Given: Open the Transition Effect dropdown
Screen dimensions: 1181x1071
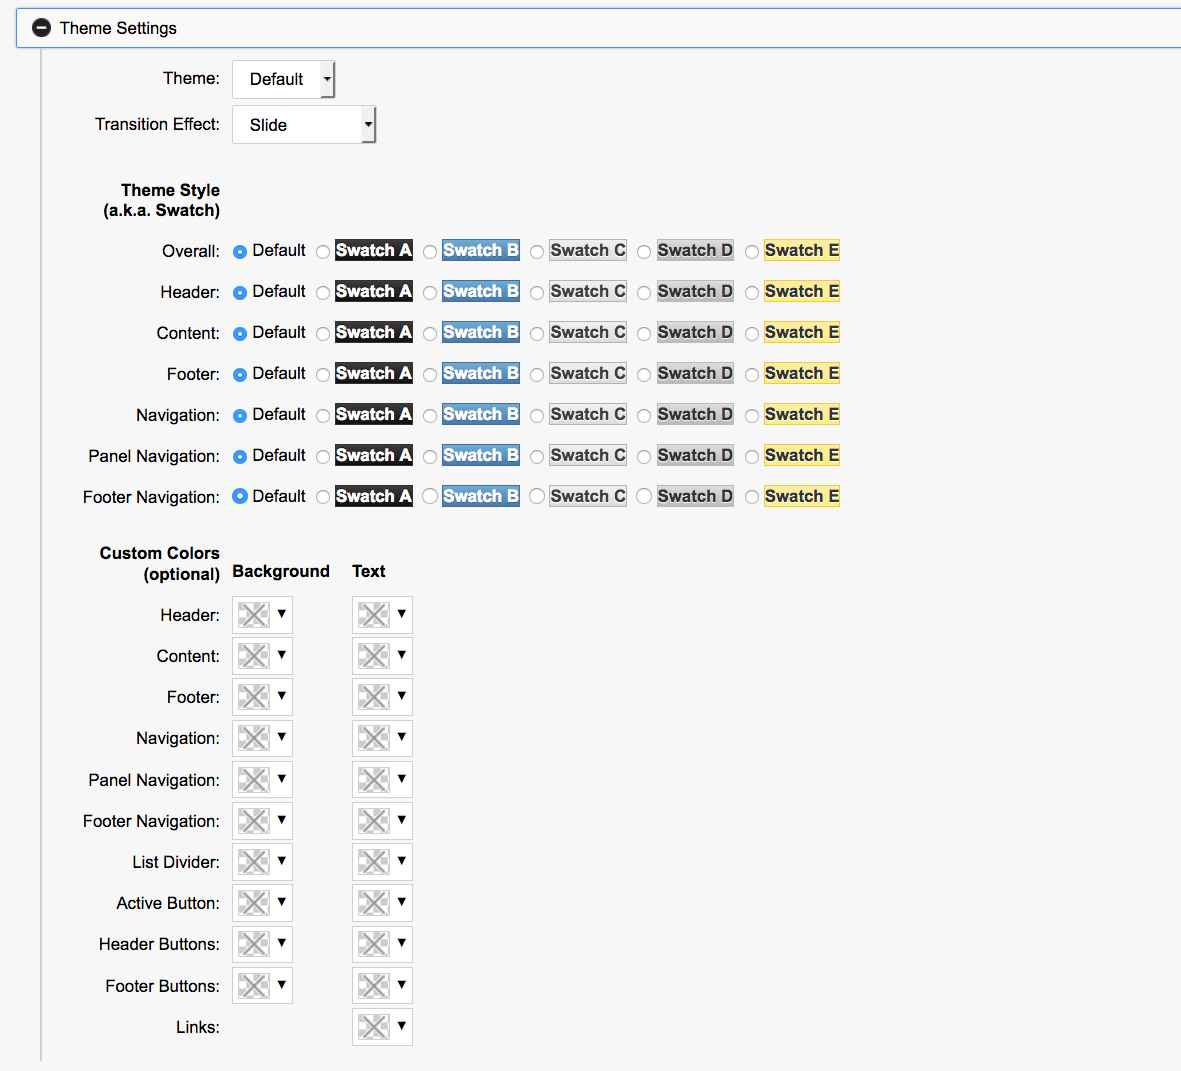Looking at the screenshot, I should tap(304, 125).
